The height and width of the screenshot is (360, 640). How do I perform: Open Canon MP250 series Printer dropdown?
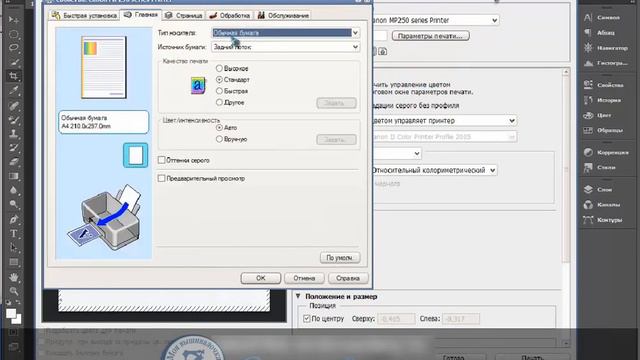click(435, 20)
